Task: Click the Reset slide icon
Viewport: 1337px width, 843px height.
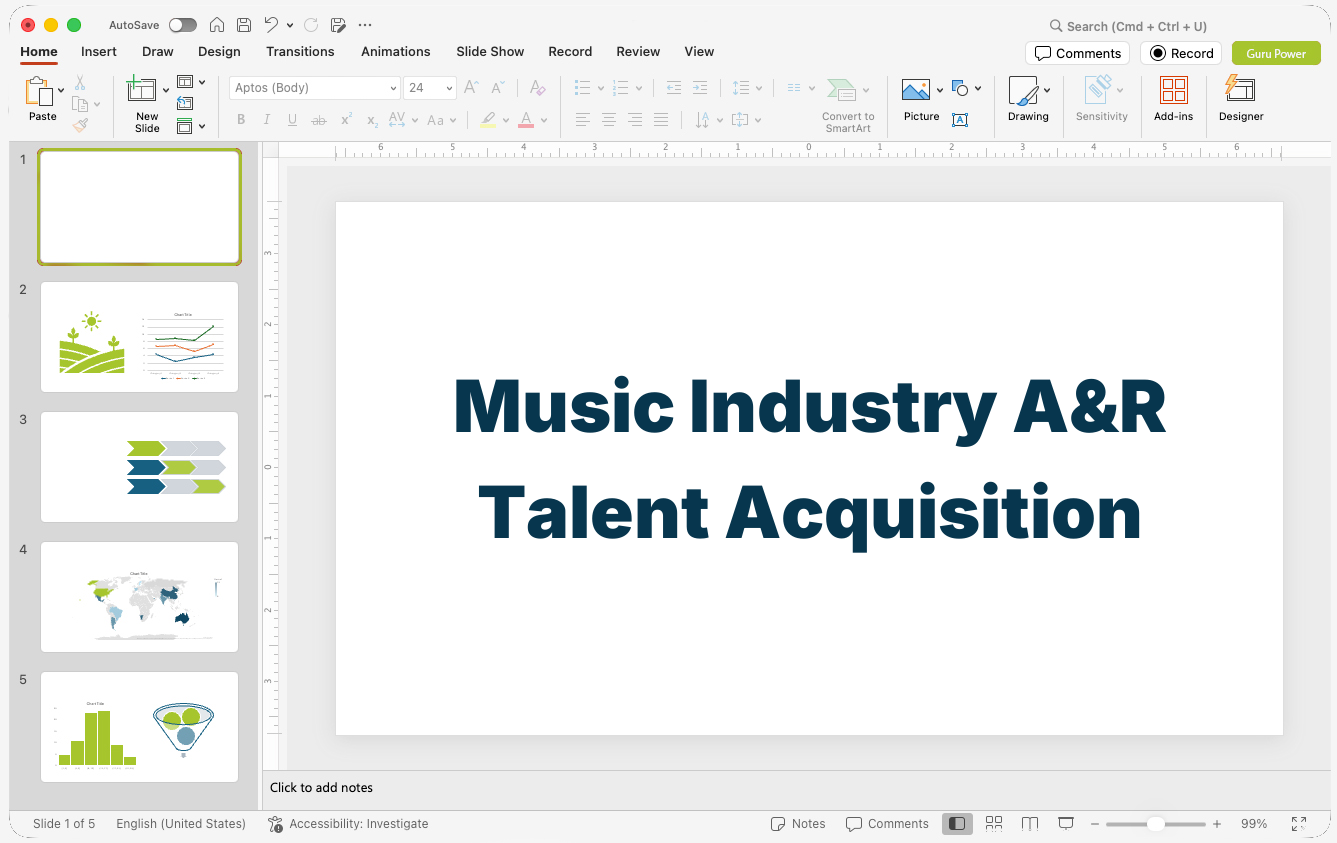Action: [185, 103]
